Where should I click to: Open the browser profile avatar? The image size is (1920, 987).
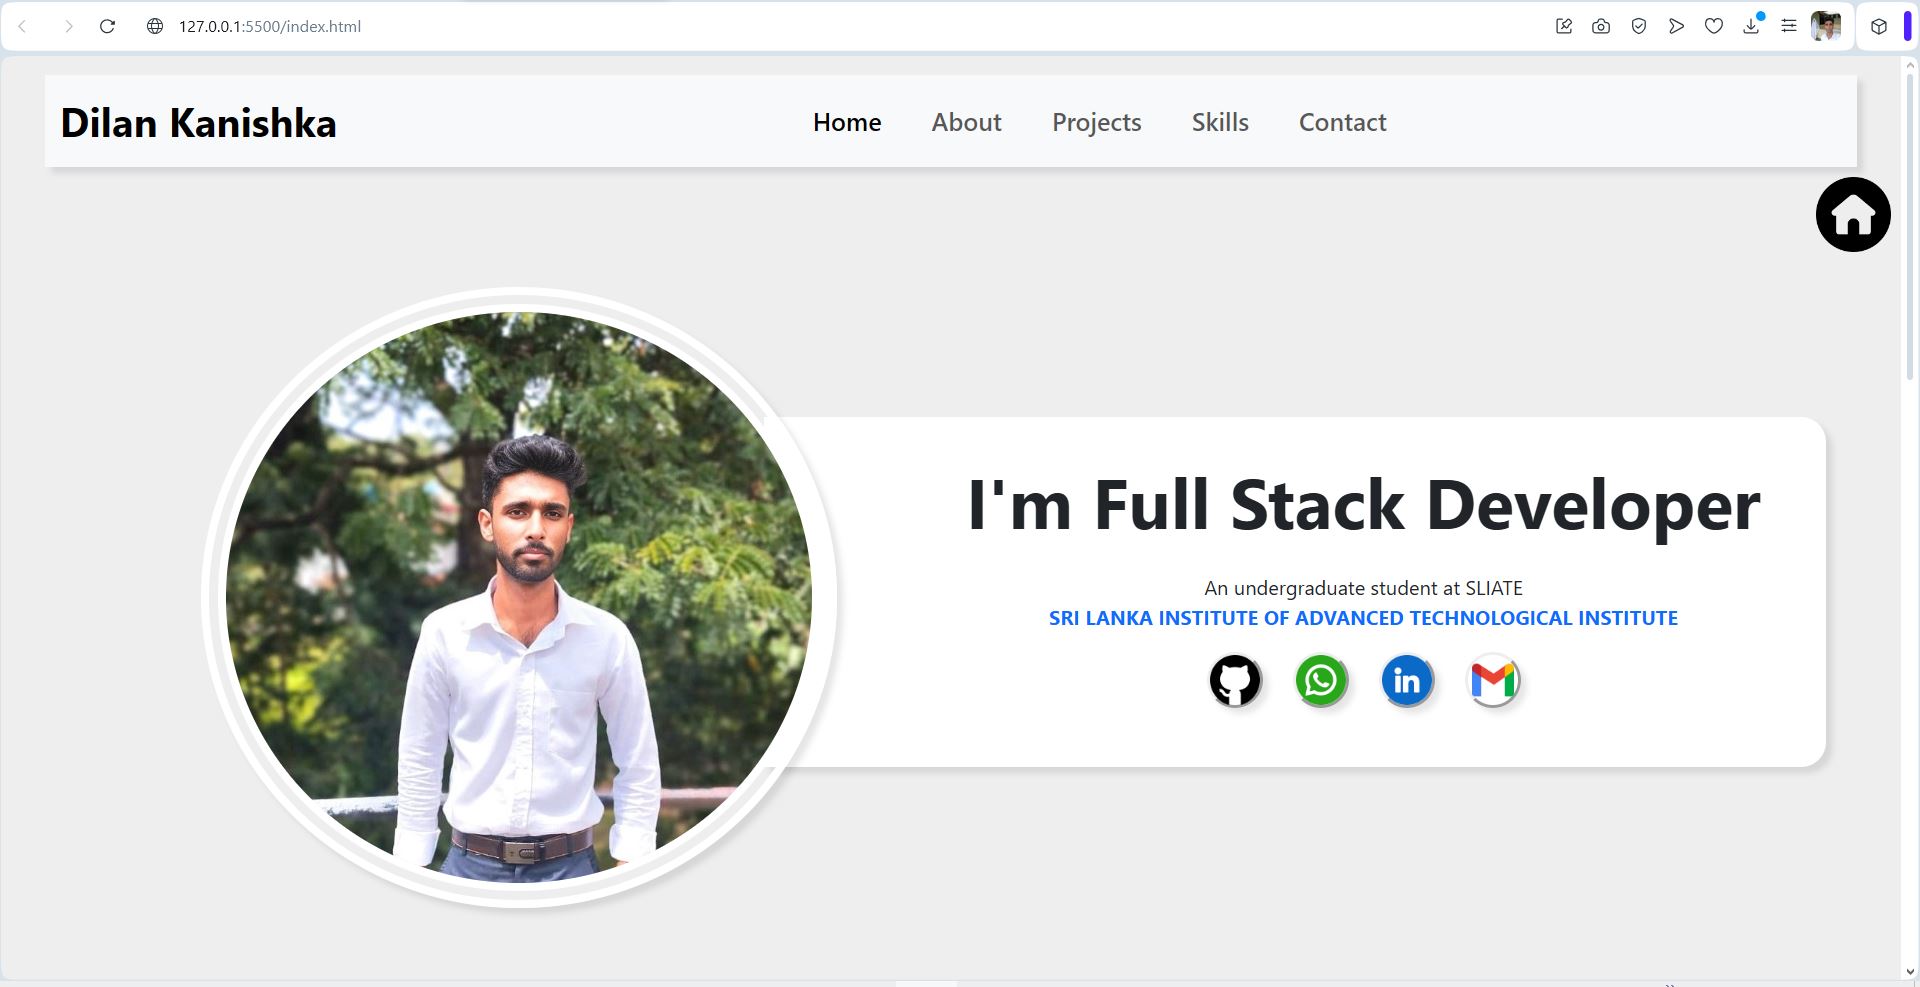[1826, 26]
